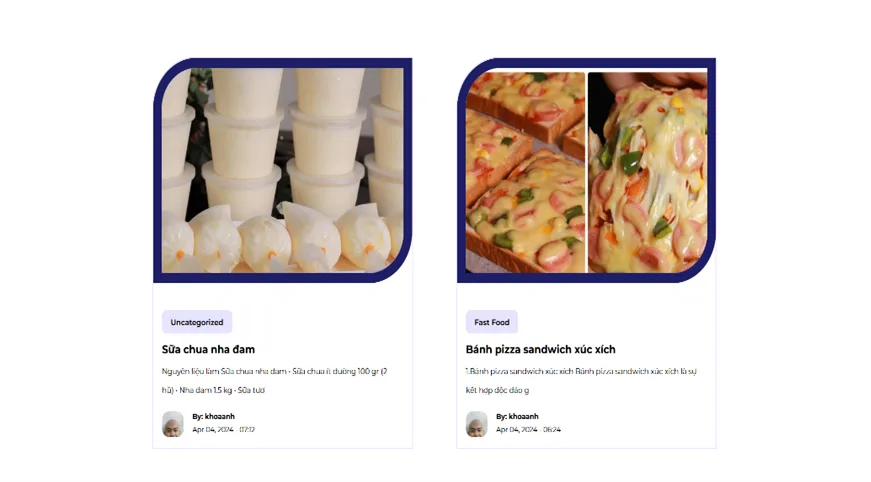Image resolution: width=871 pixels, height=482 pixels.
Task: Click author avatar on Bánh pizza sandwich card
Action: [477, 424]
